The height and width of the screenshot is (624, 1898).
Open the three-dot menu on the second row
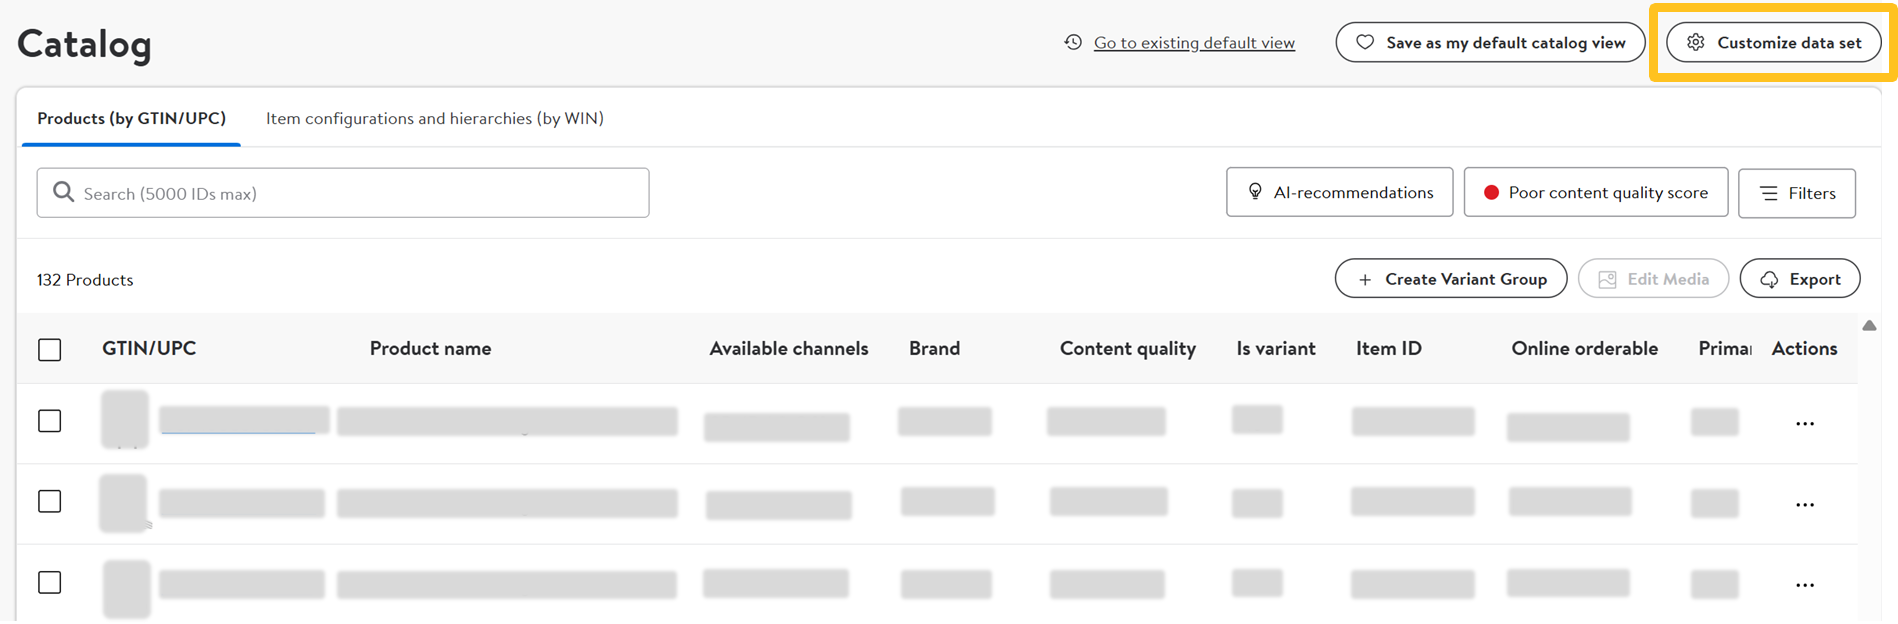pos(1804,505)
